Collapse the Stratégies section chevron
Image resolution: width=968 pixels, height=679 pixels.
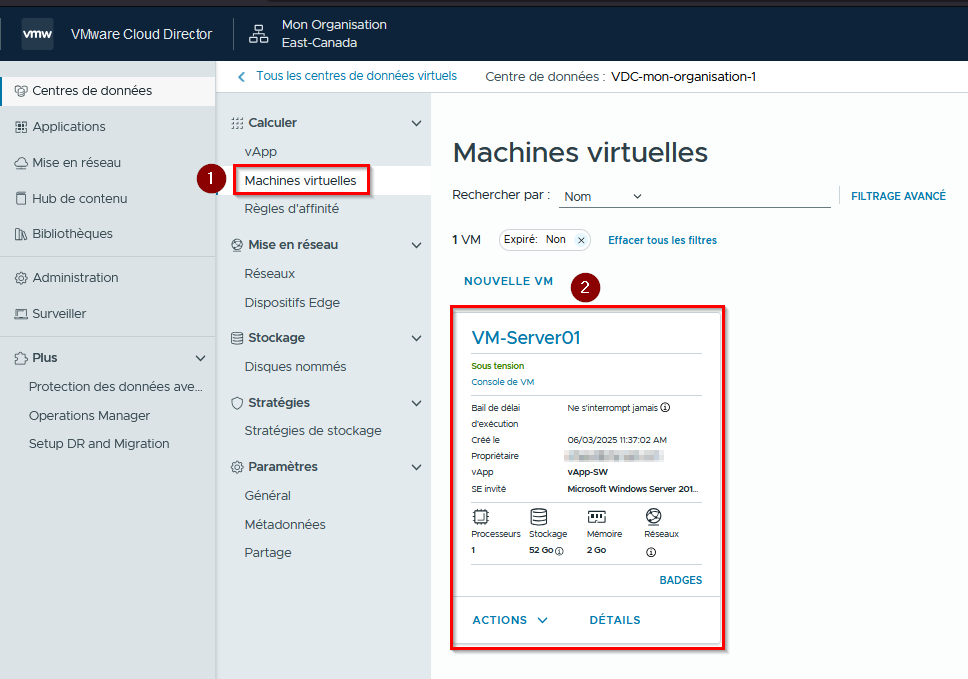(417, 403)
